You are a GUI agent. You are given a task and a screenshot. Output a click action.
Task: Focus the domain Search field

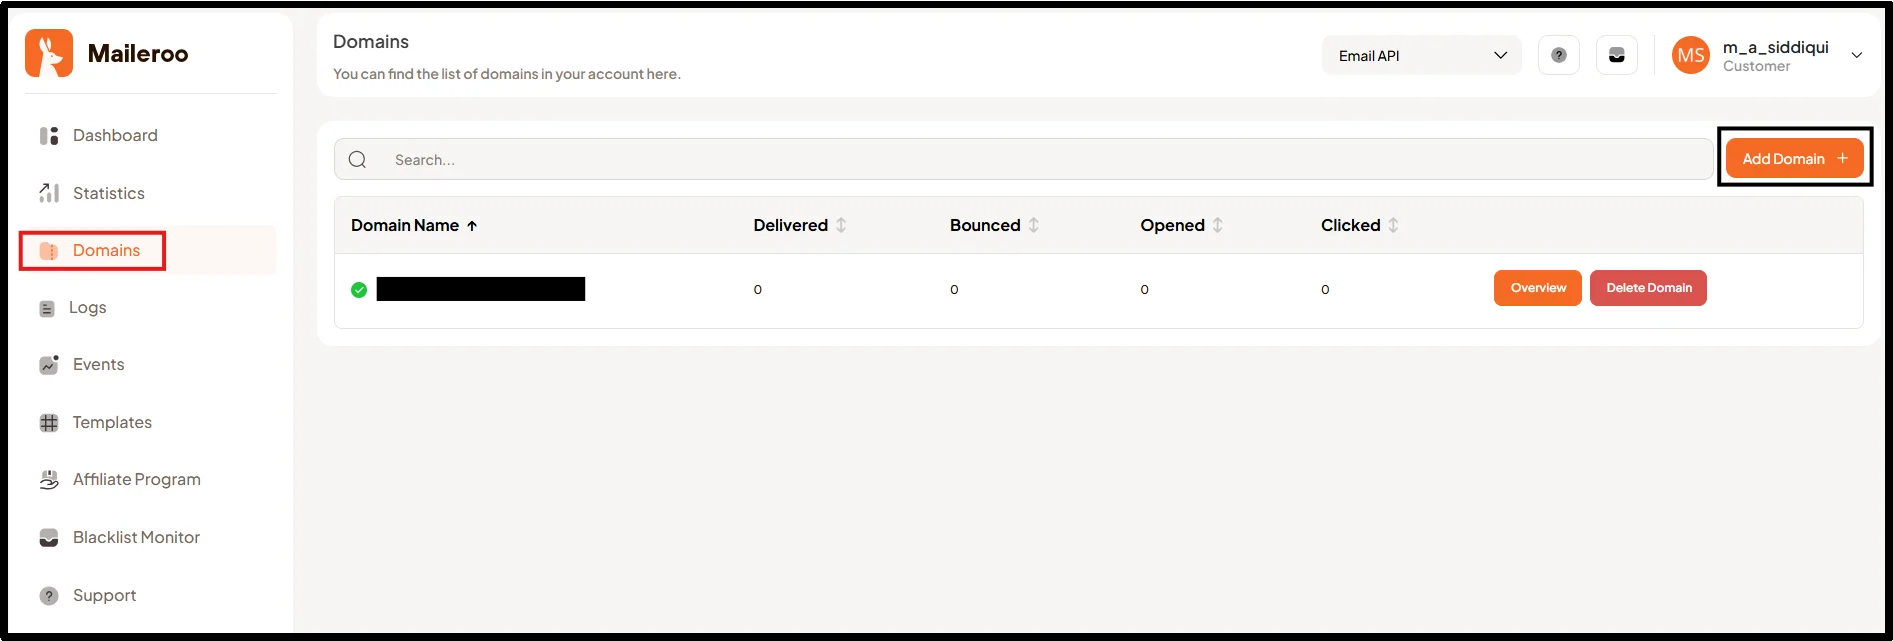click(1023, 160)
